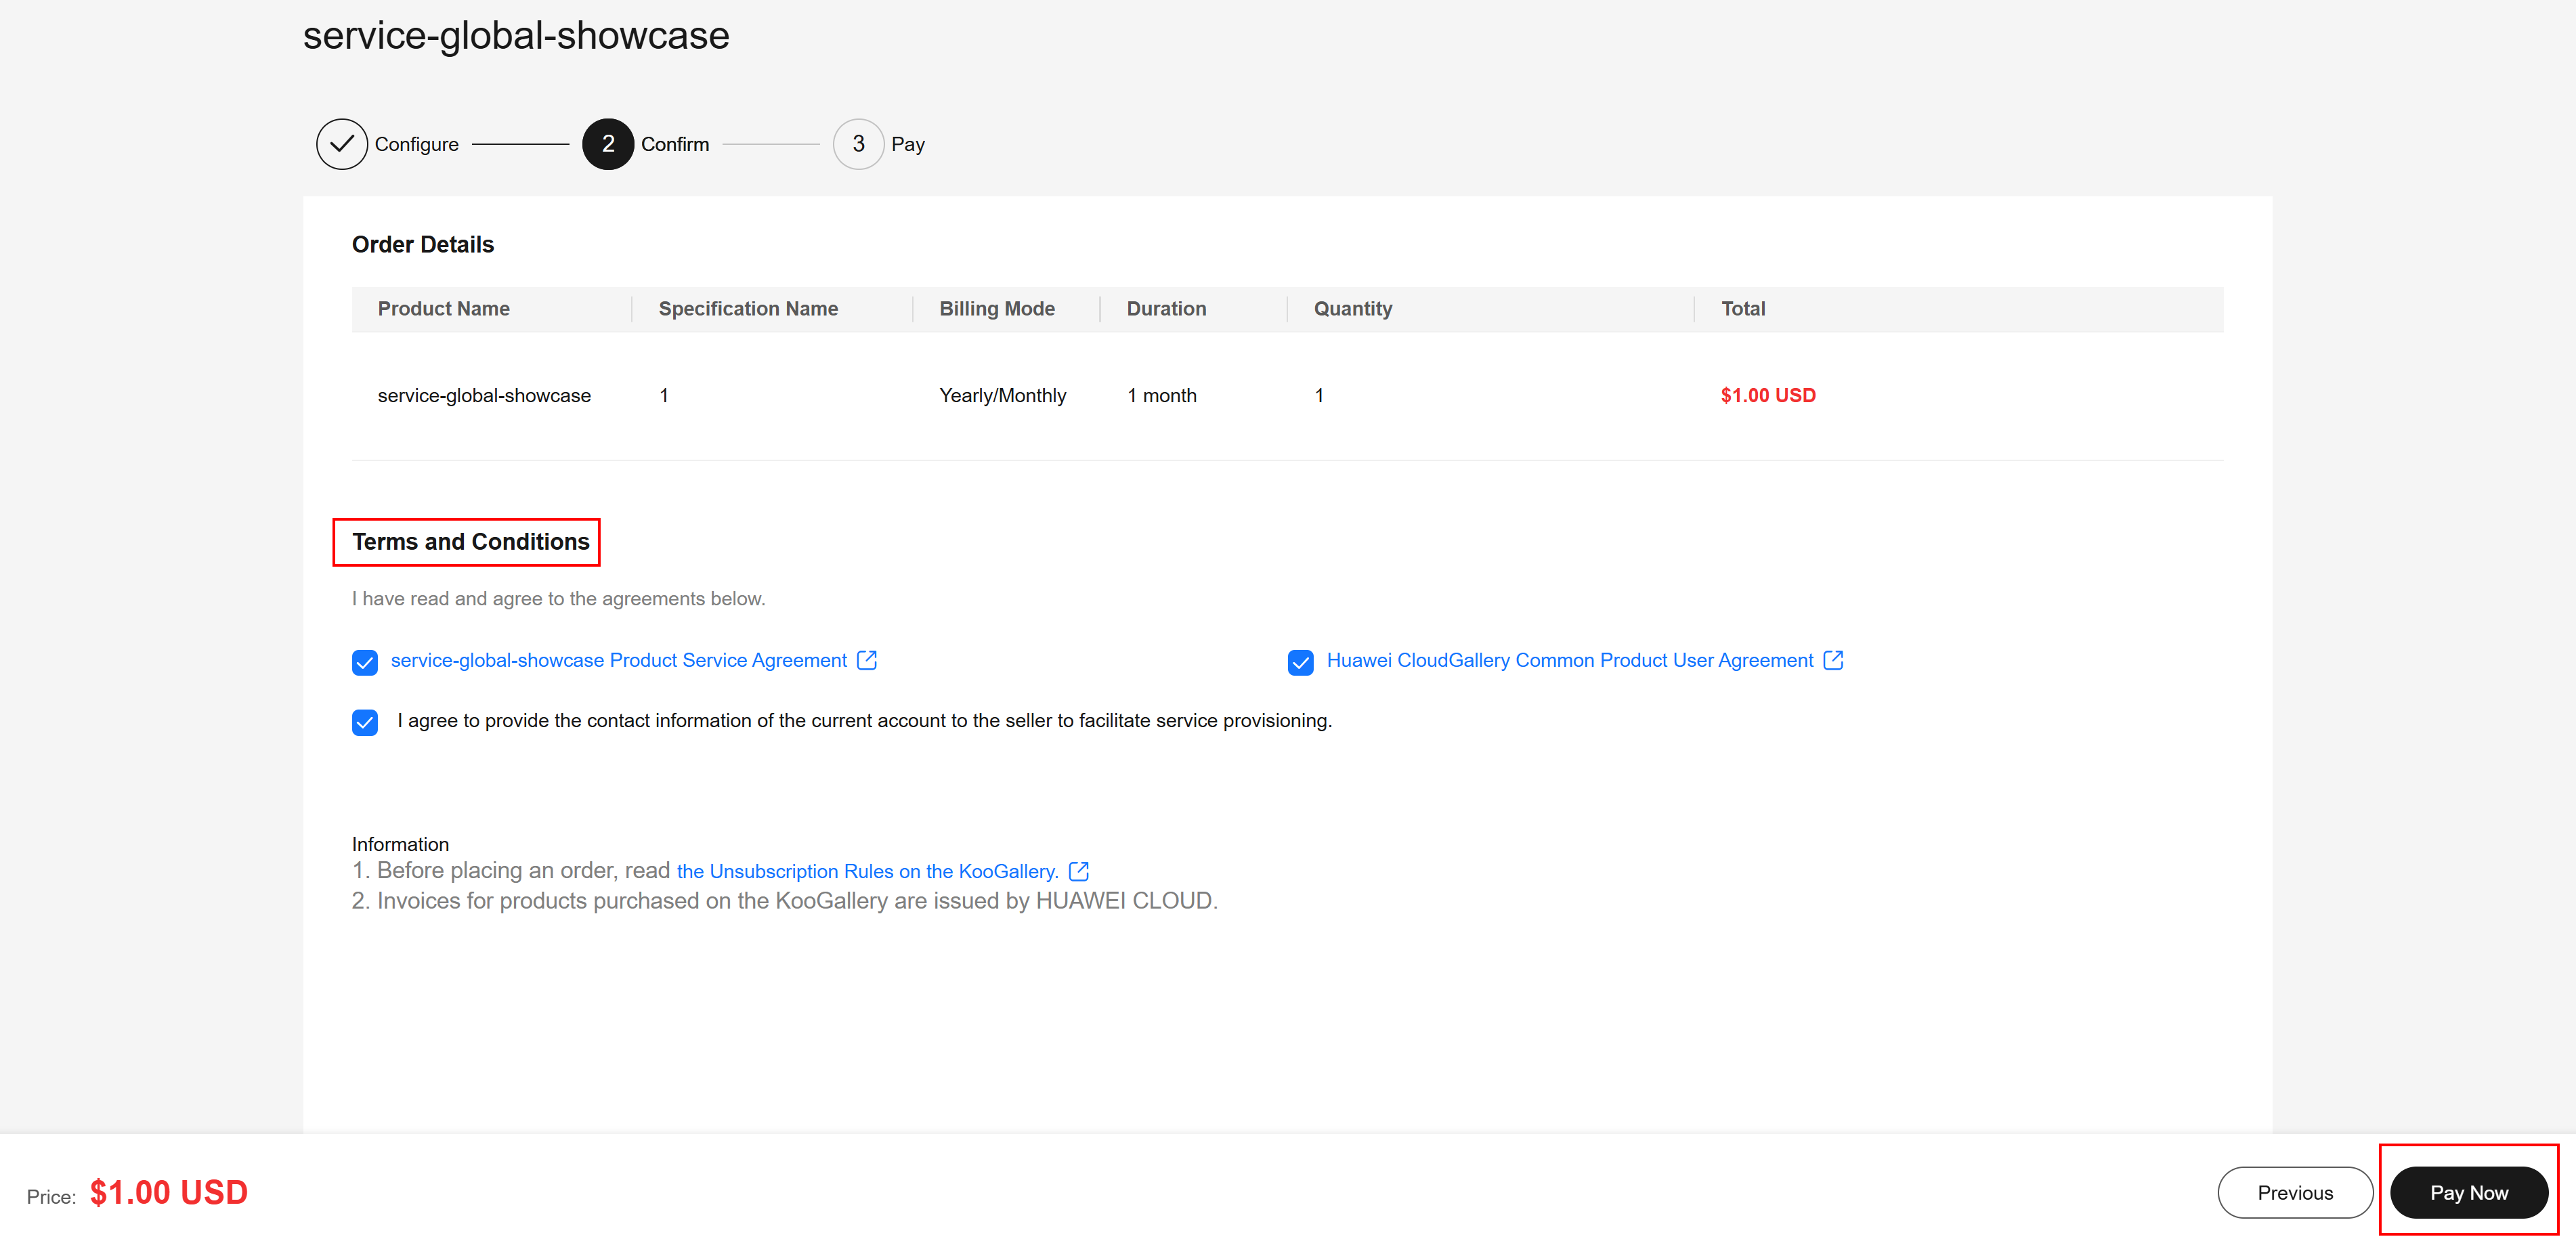Click the Duration column header

(1166, 309)
